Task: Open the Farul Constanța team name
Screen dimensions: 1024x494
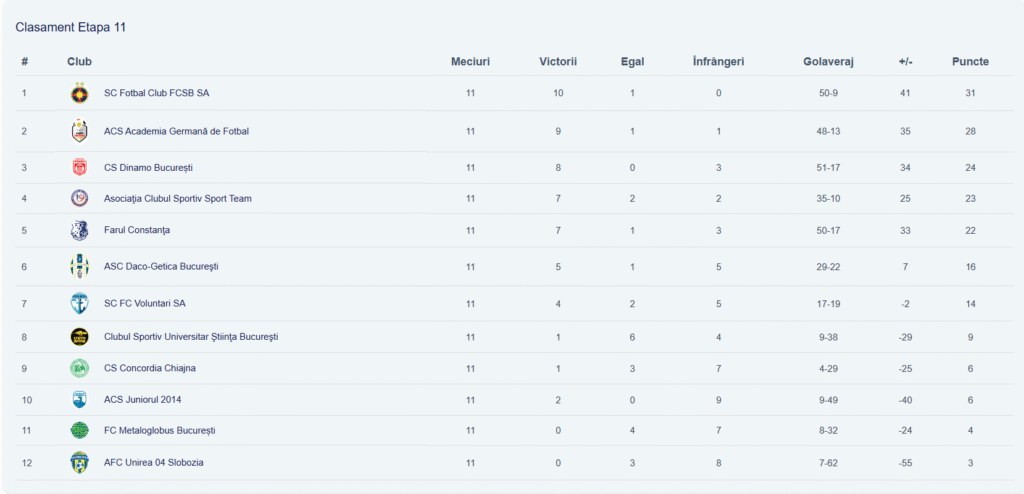Action: pos(137,231)
